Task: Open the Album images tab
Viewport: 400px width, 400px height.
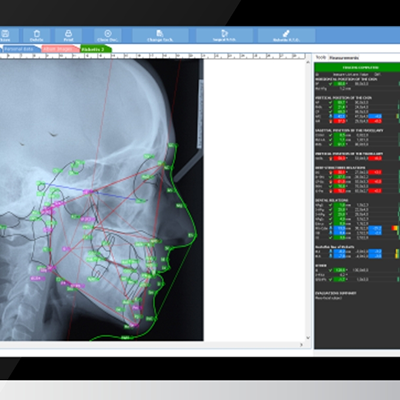Action: pos(60,49)
